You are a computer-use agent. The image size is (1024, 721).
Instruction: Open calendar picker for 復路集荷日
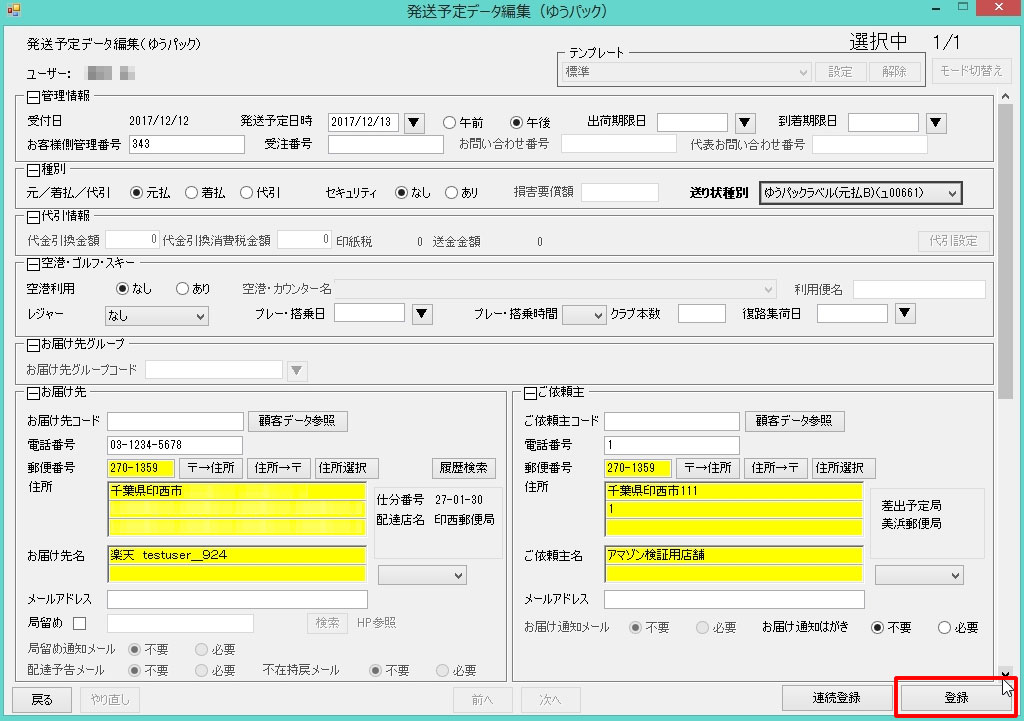[x=905, y=314]
